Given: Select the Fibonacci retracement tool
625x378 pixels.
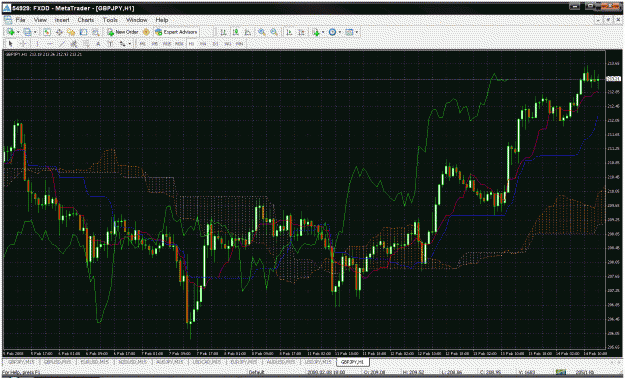Looking at the screenshot, I should (86, 44).
